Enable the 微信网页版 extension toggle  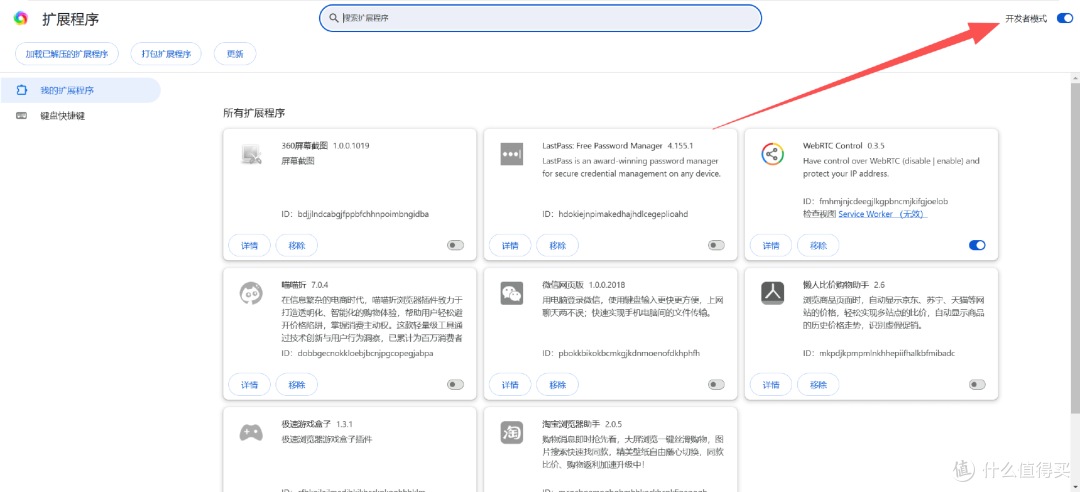(716, 385)
